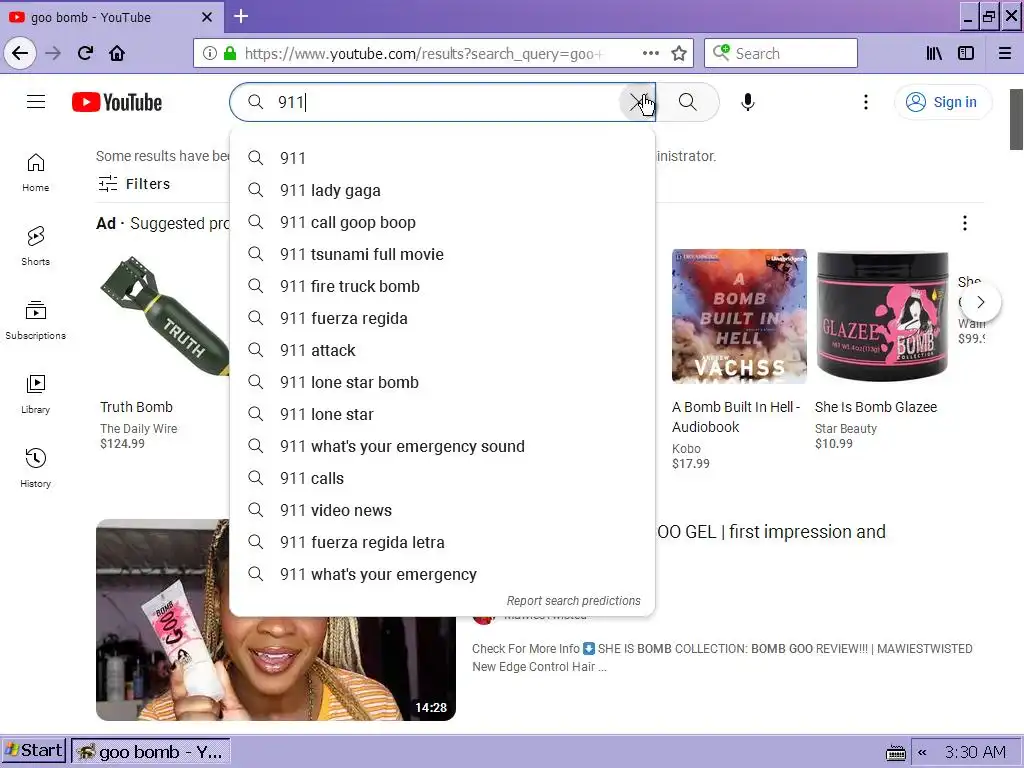Open the Firefox hamburger menu
The image size is (1024, 768).
point(1004,53)
